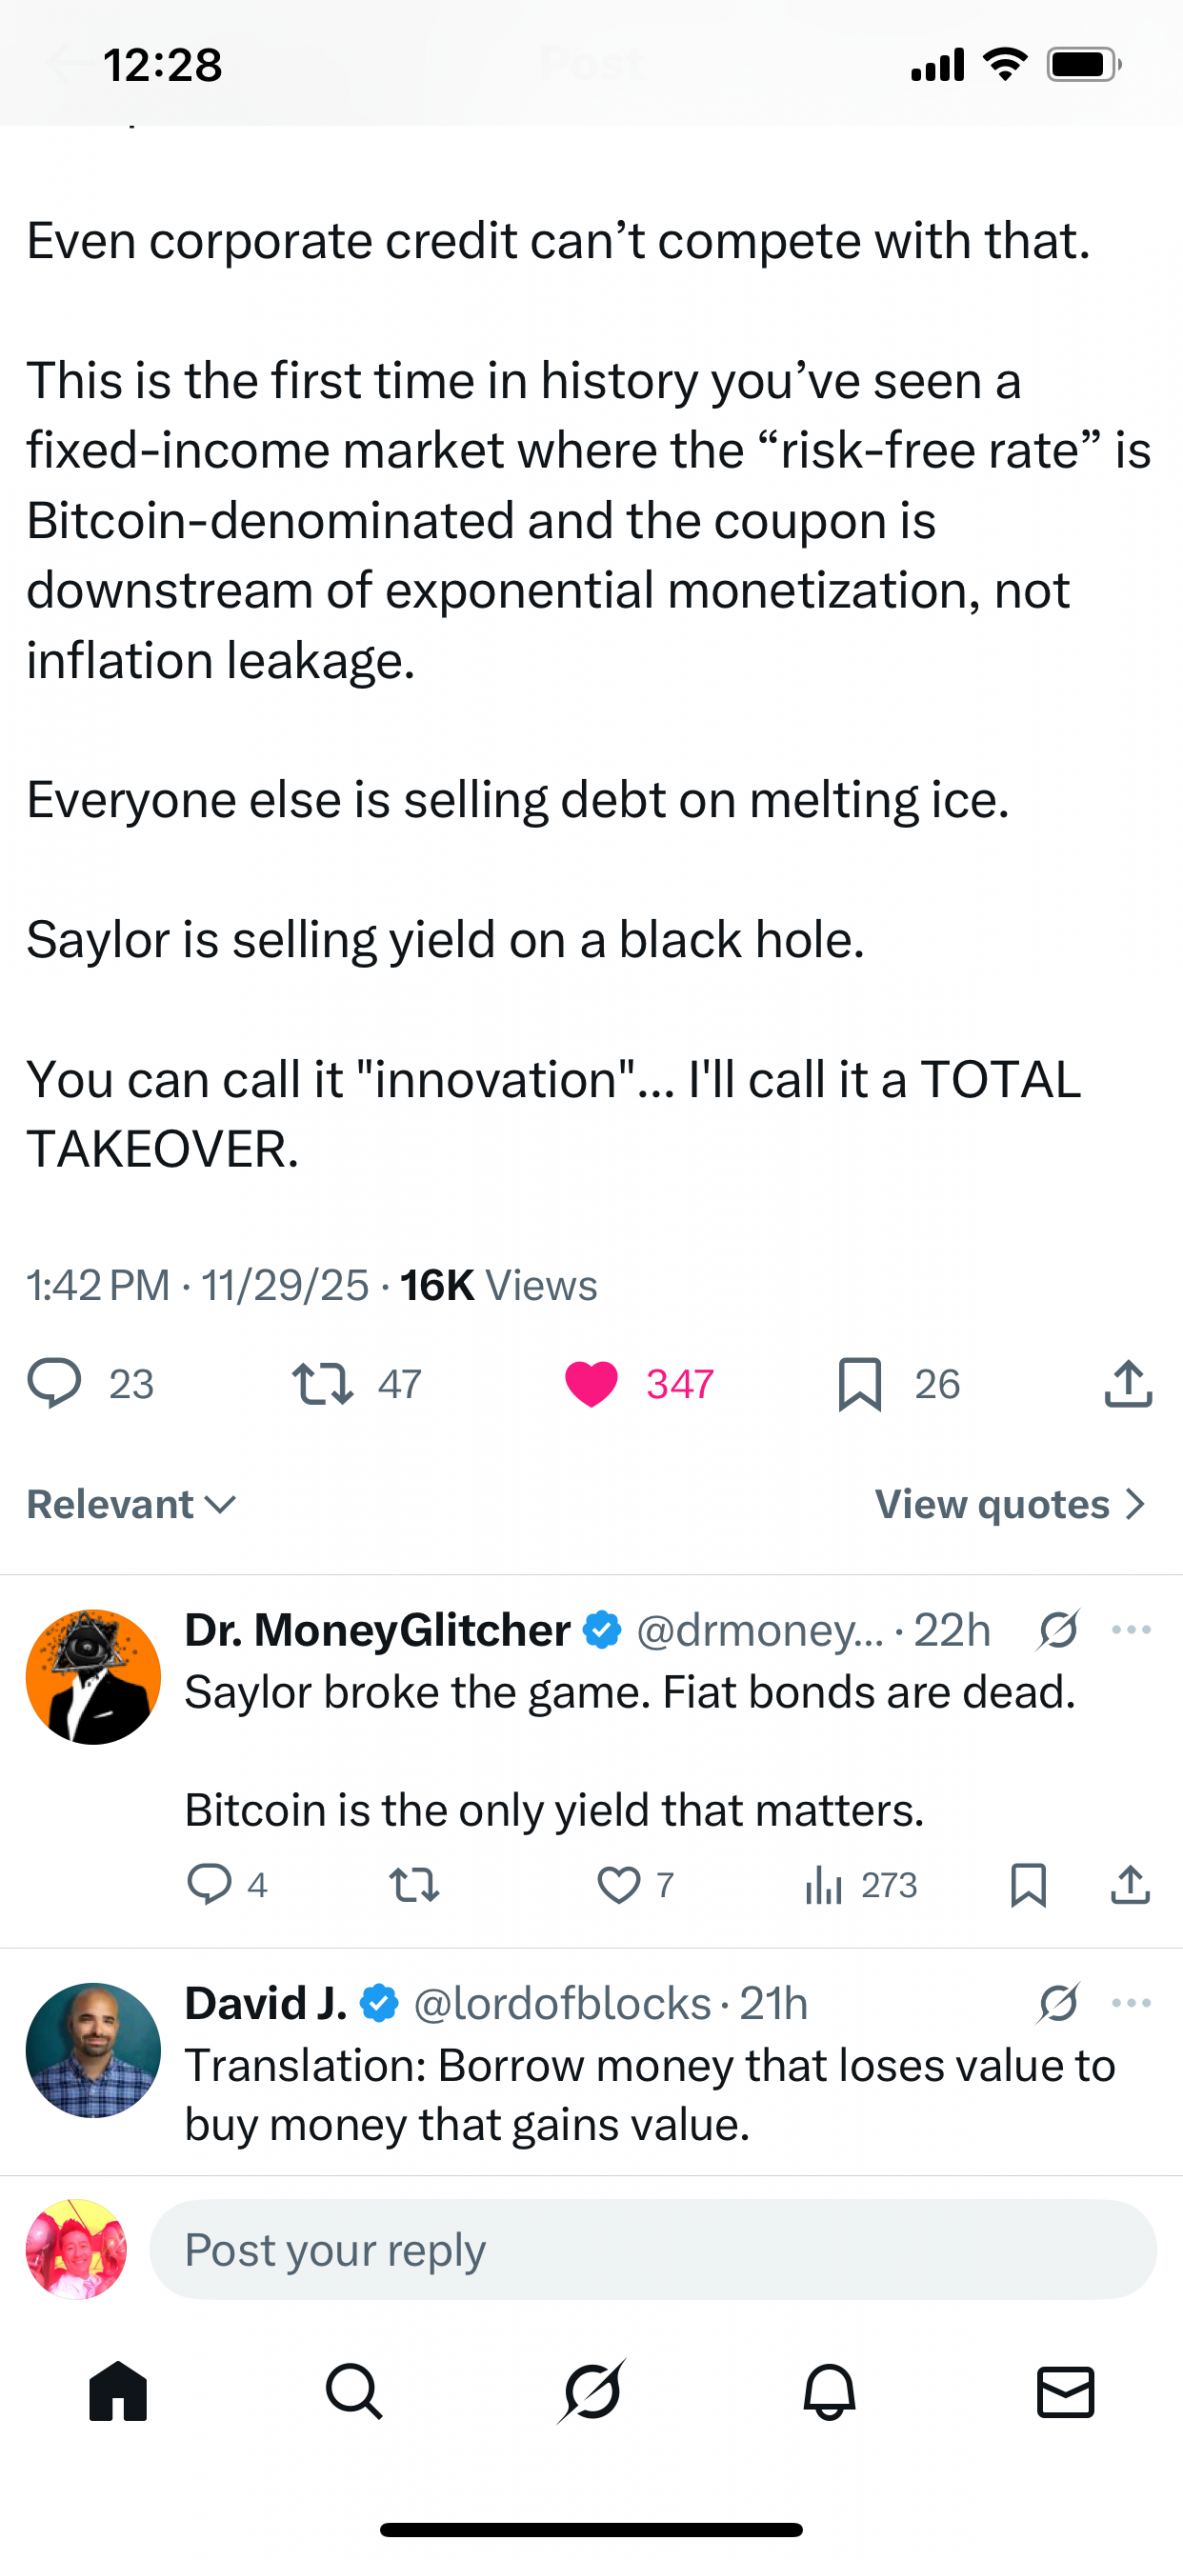Click Grok icon on Dr. MoneyGlitcher reply
Screen dimensions: 1183x2560
1057,1630
